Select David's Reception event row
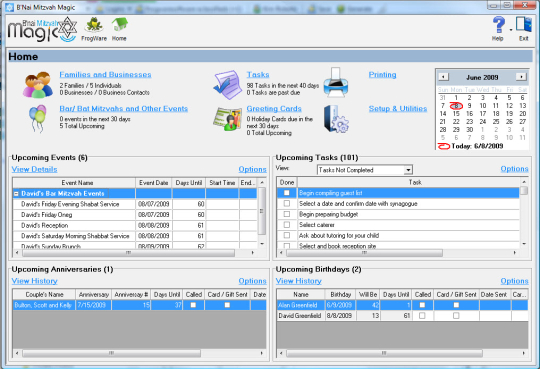Viewport: 540px width, 369px height. click(135, 226)
